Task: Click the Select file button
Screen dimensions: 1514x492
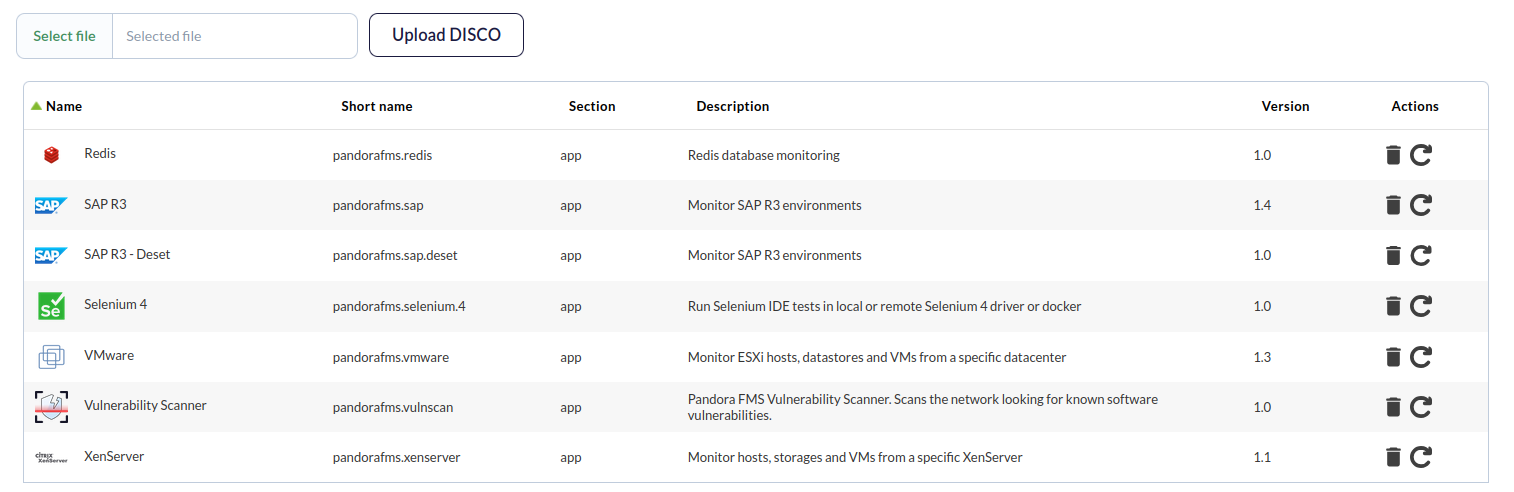Action: pyautogui.click(x=65, y=36)
